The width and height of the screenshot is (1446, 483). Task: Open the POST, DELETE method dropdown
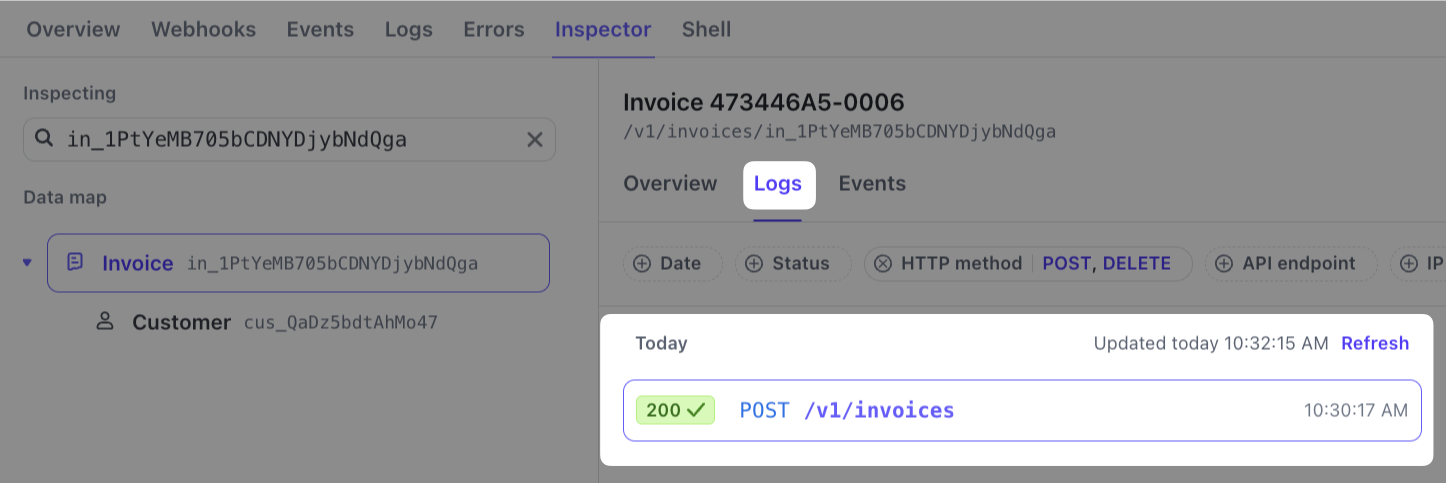1106,264
